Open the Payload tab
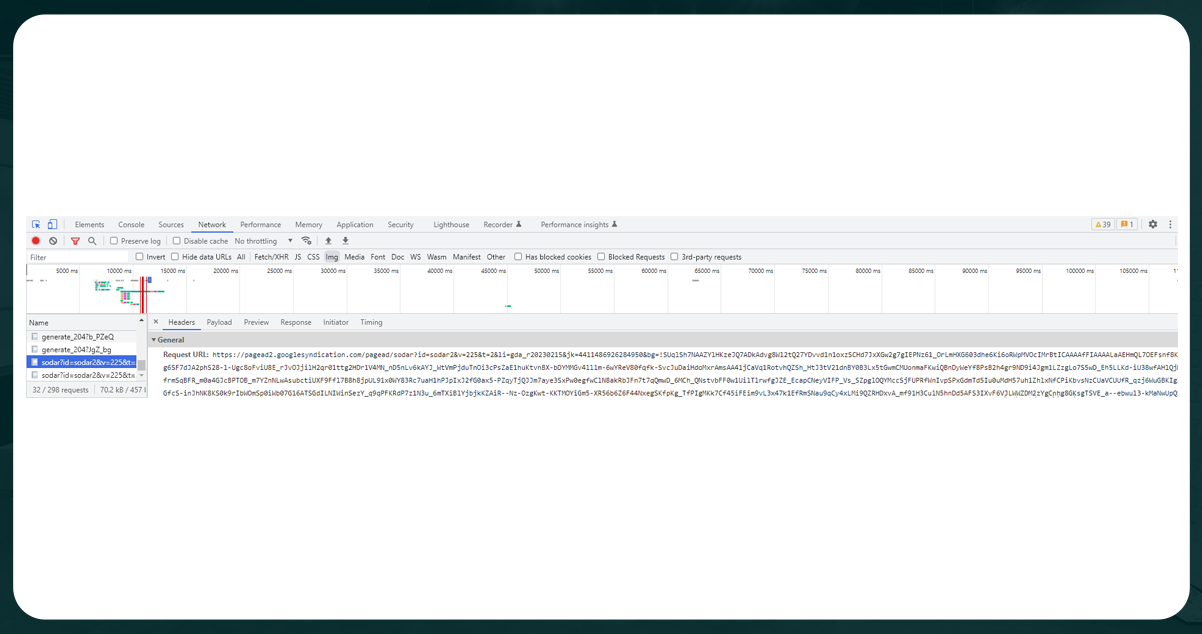Screen dimensions: 1202x634 [219, 322]
